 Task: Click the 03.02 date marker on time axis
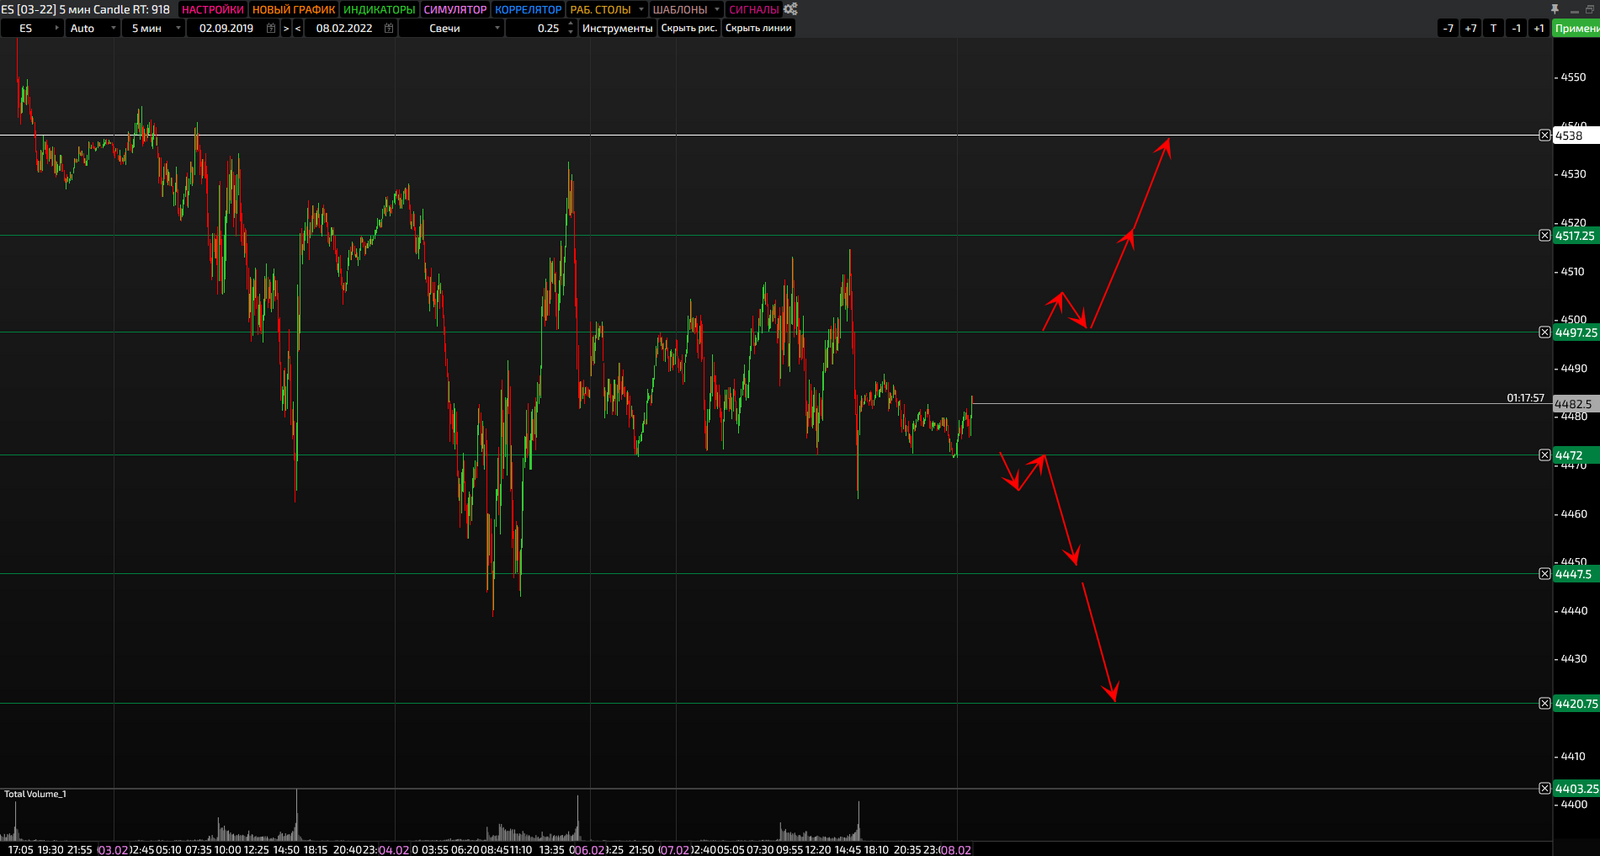pos(113,850)
